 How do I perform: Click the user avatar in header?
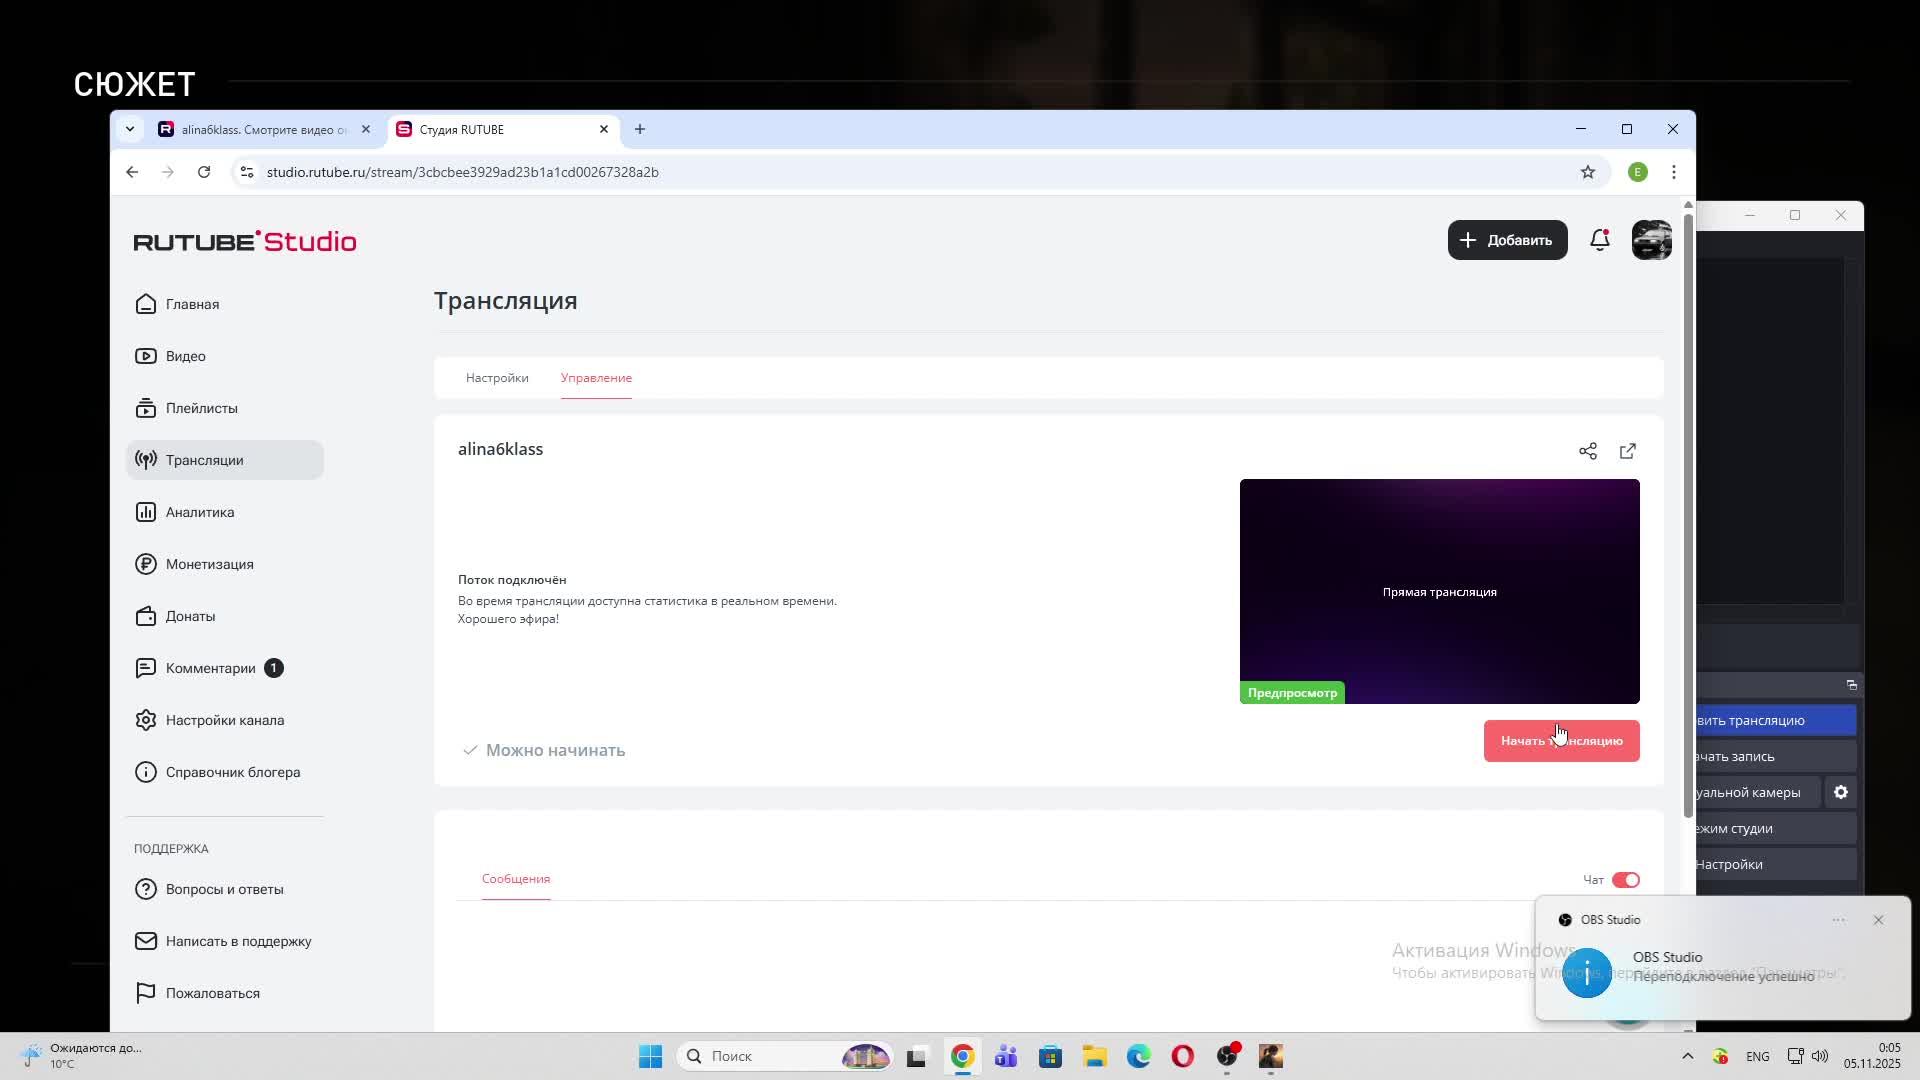1651,240
